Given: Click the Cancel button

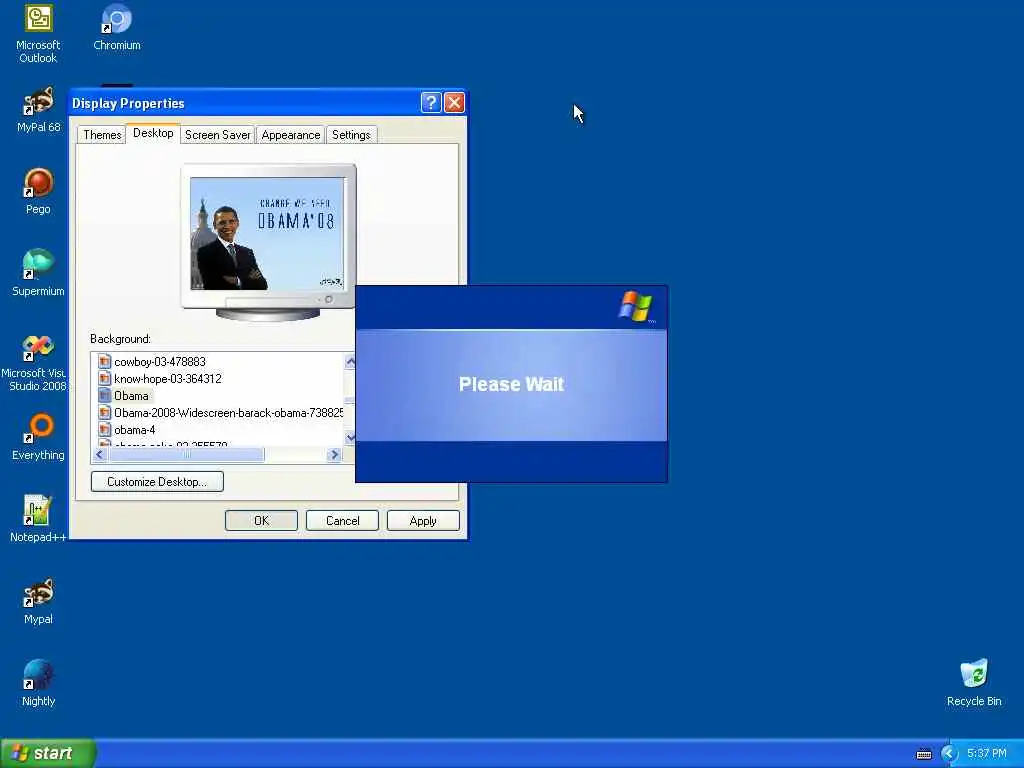Looking at the screenshot, I should [342, 520].
